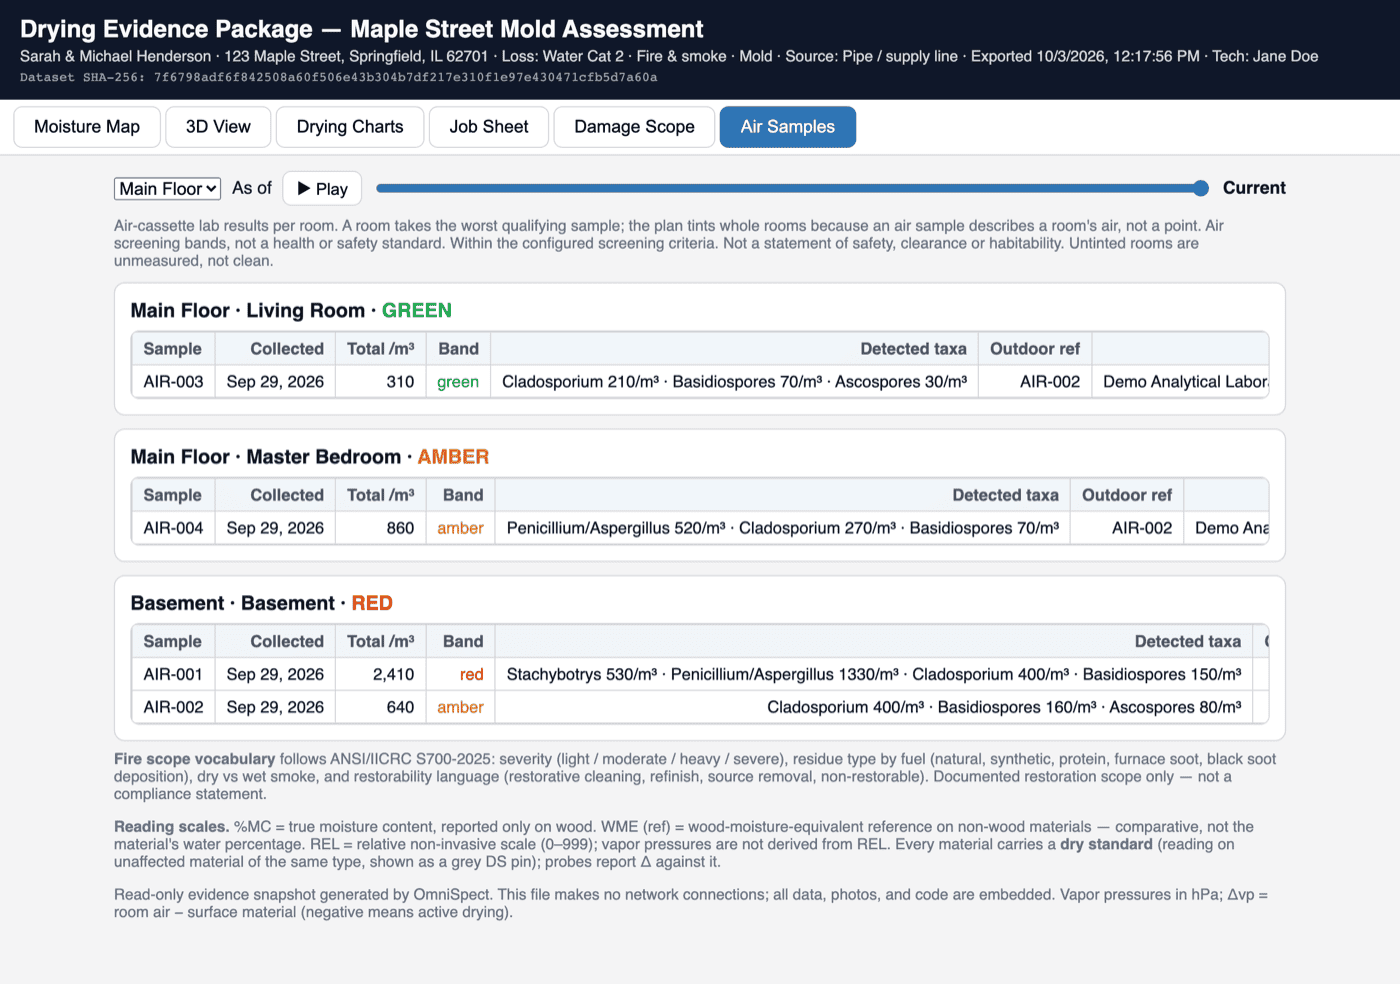Viewport: 1400px width, 984px height.
Task: Click the 'Fire scope vocabulary' note
Action: click(695, 776)
